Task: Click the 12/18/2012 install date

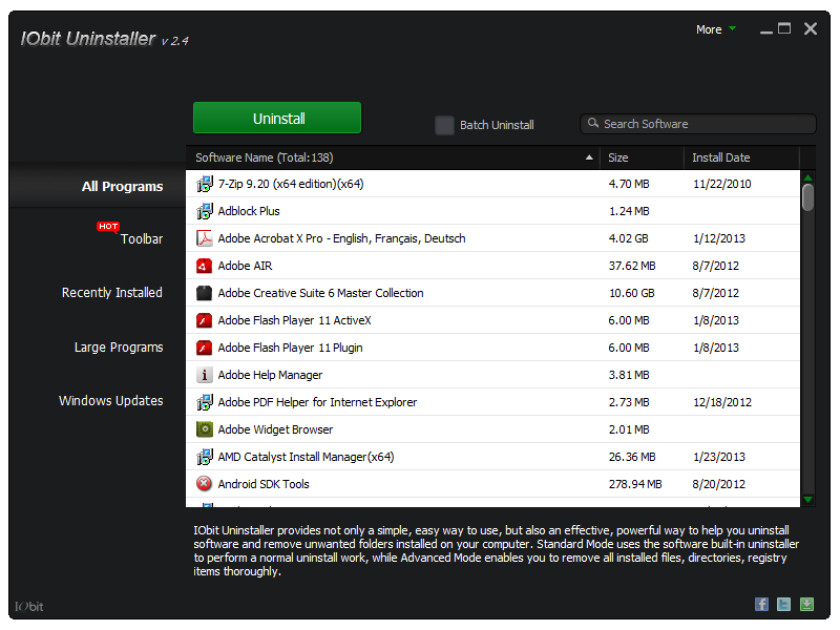Action: coord(722,402)
